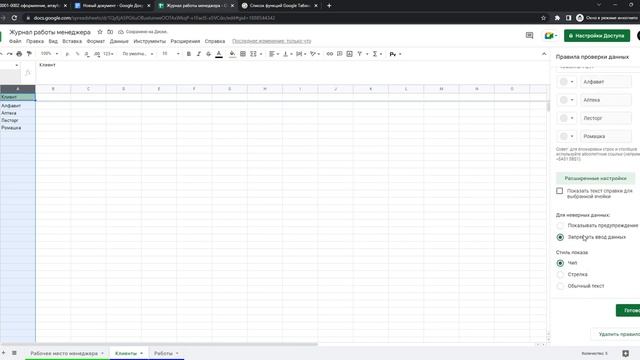The width and height of the screenshot is (640, 360).
Task: Choose the plain text display style
Action: 560,286
